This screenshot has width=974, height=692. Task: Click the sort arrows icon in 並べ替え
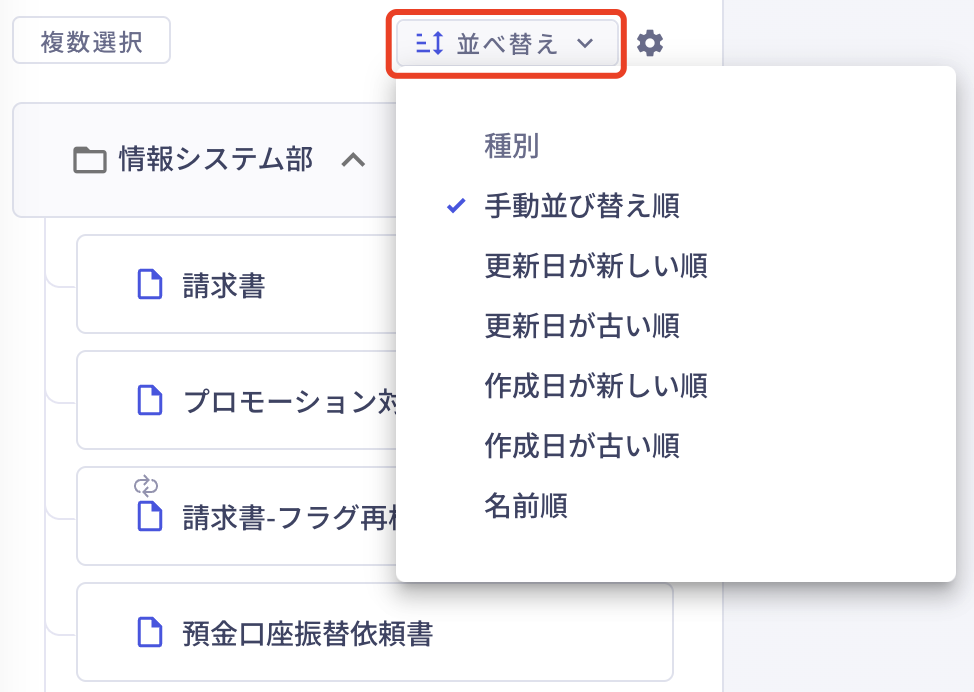(x=429, y=44)
